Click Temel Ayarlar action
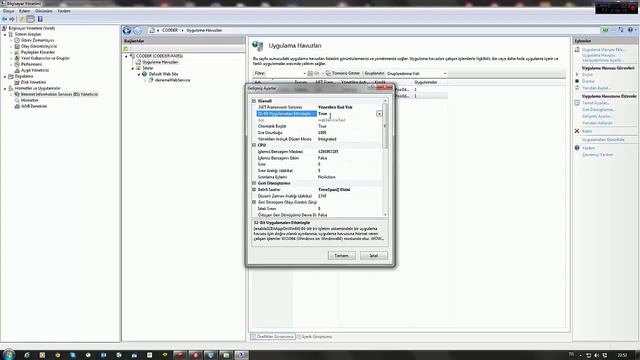640x360 pixels. point(595,103)
